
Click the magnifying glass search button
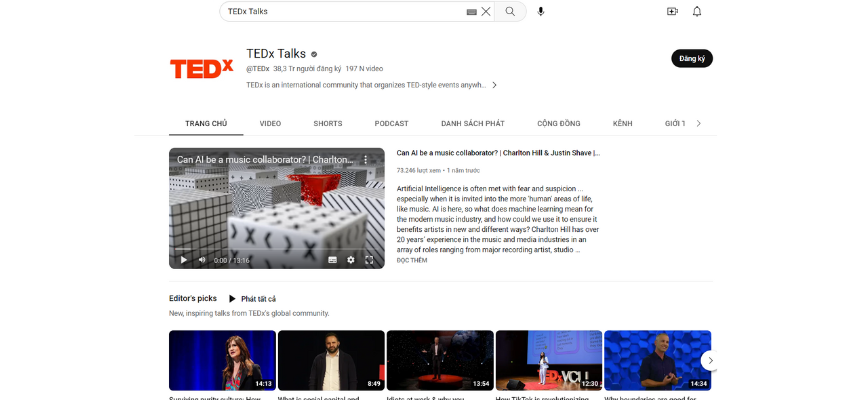(510, 11)
